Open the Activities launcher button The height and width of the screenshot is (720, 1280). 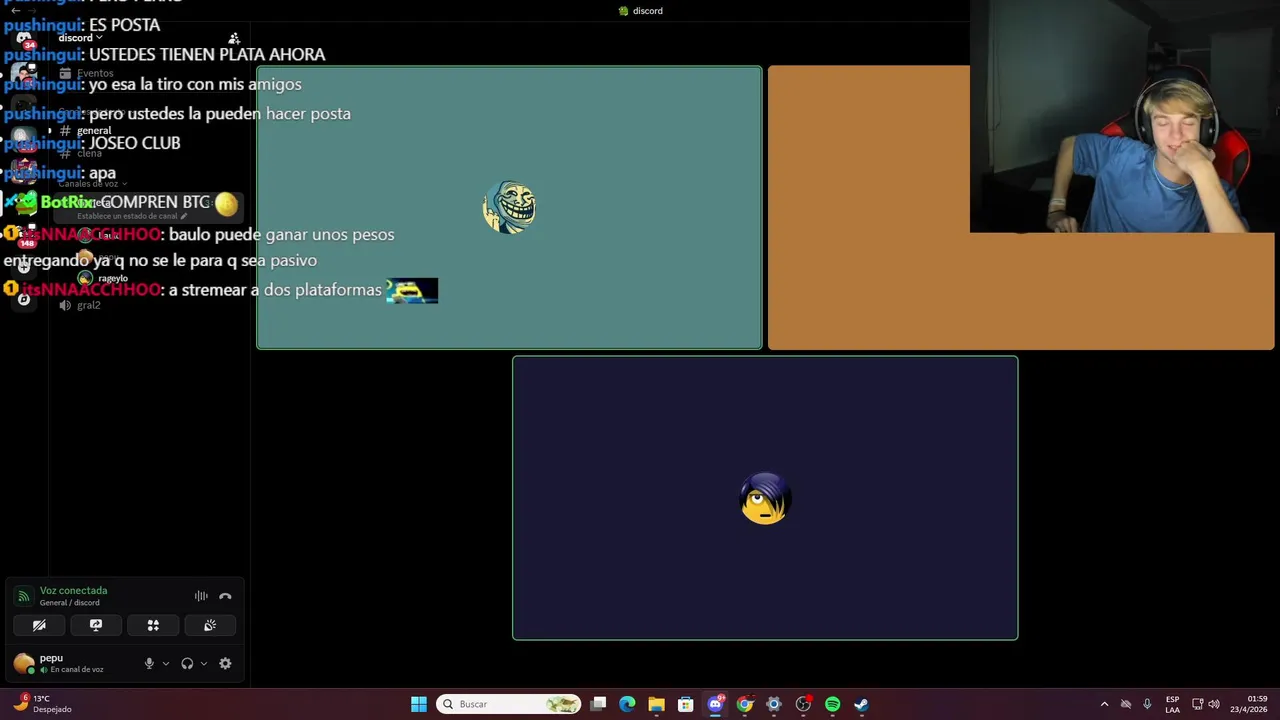pos(153,625)
